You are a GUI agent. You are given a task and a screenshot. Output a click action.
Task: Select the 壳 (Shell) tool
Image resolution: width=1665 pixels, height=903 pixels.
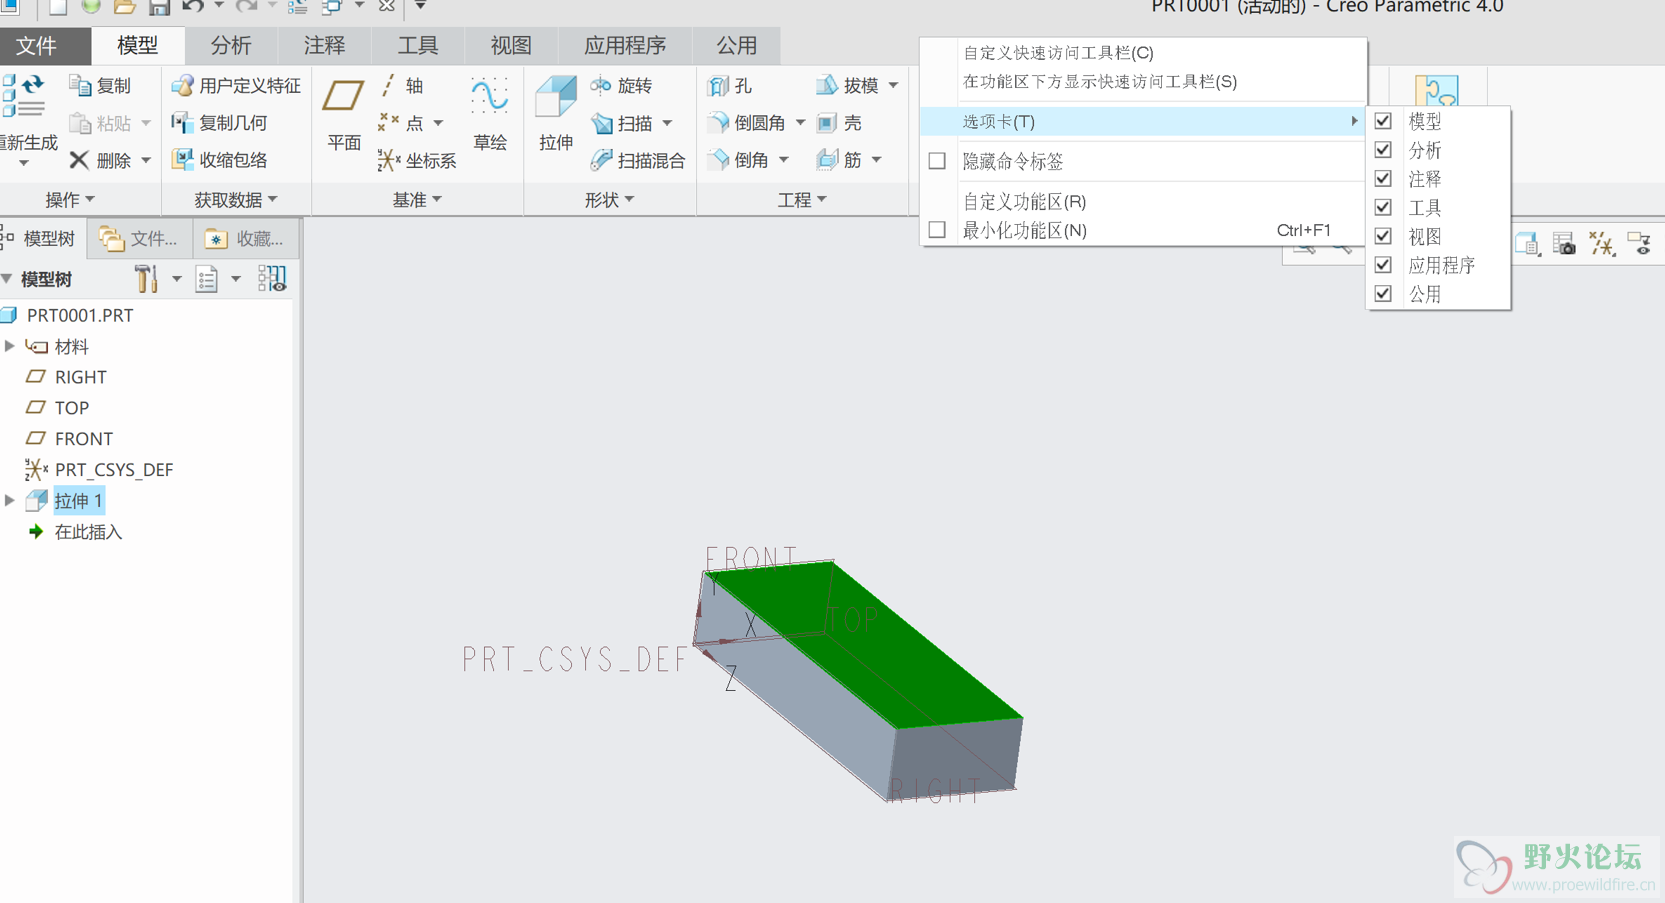[x=839, y=123]
